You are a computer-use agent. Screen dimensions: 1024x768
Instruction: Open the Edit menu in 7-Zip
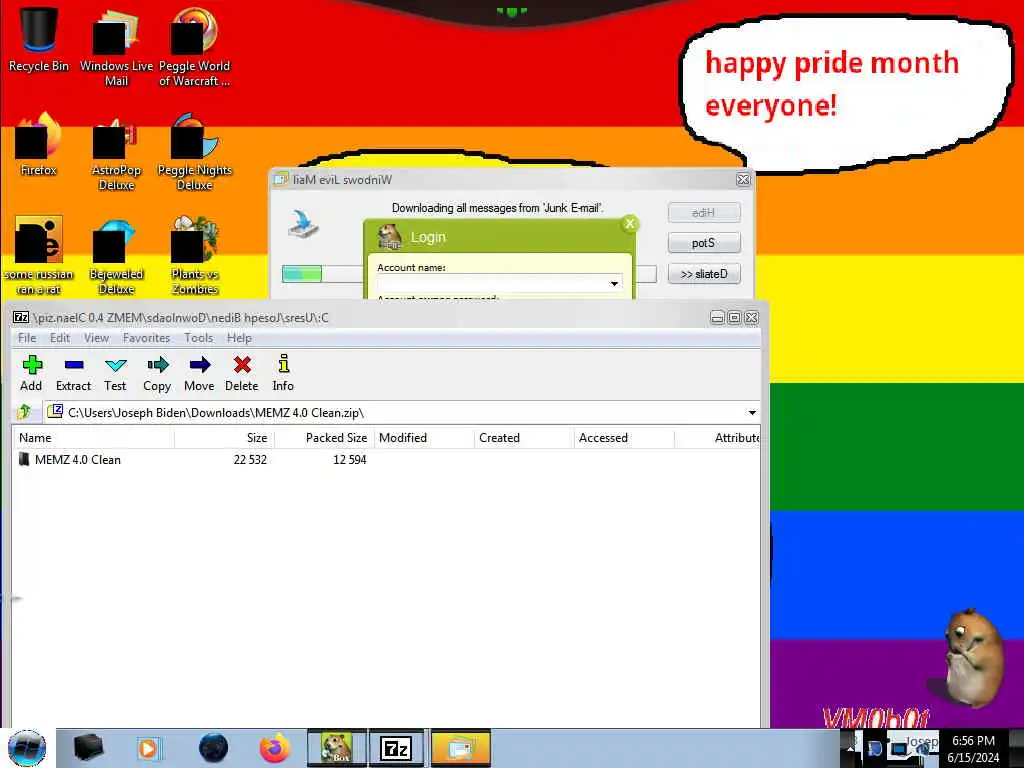59,338
